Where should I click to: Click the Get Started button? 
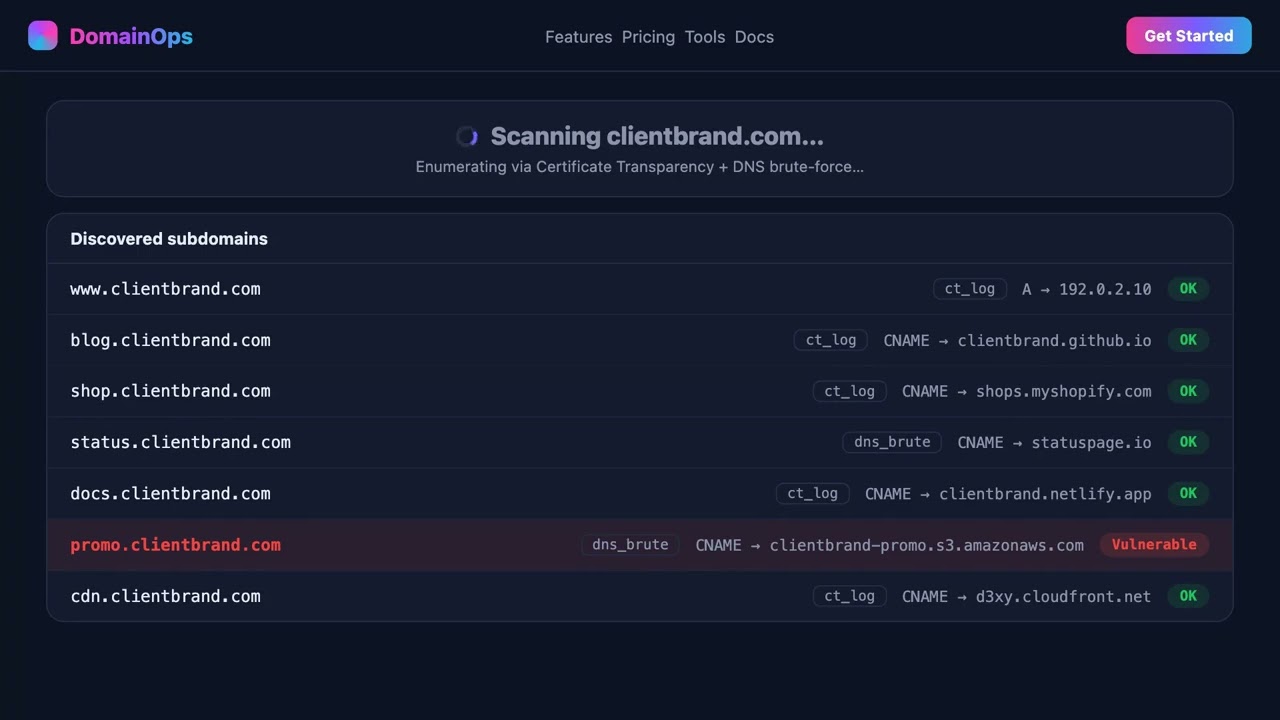pos(1189,36)
